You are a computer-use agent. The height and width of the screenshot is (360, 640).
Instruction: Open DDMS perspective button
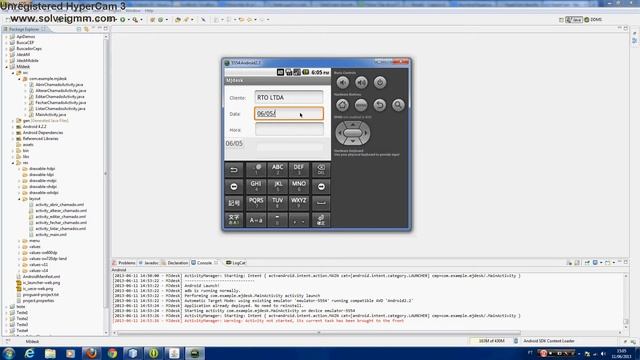point(593,20)
